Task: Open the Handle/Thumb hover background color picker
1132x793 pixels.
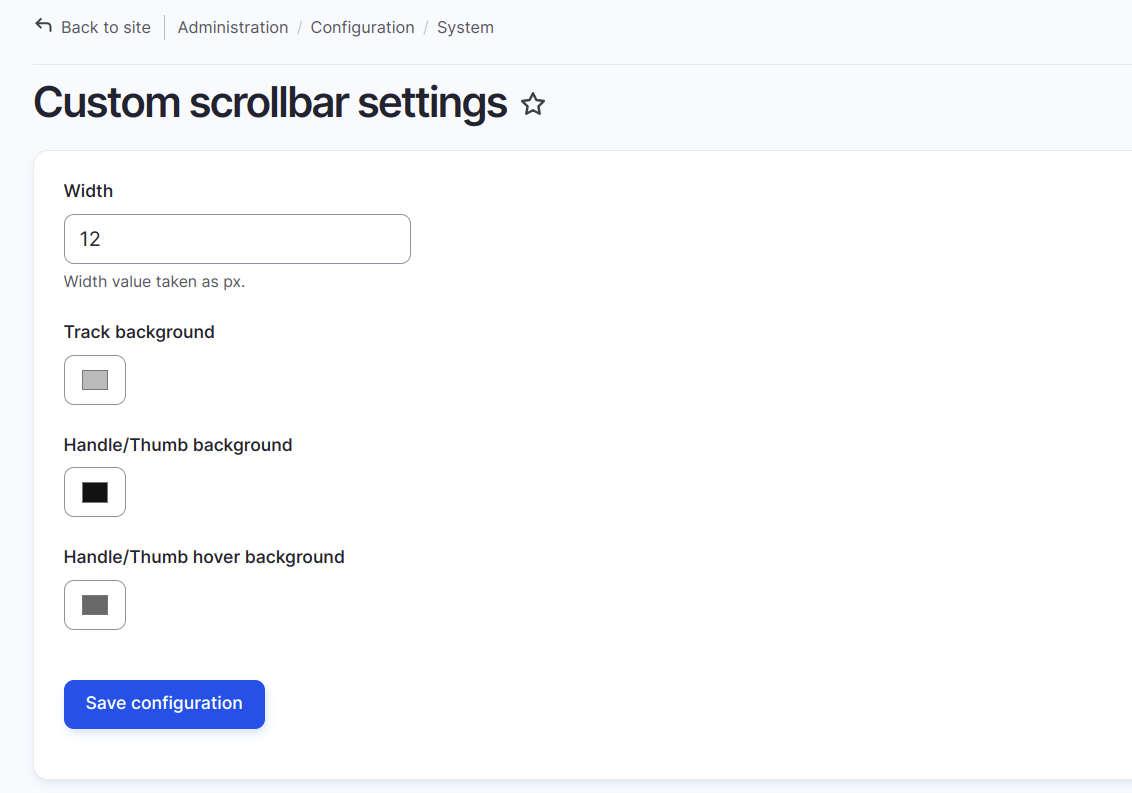Action: pyautogui.click(x=95, y=605)
